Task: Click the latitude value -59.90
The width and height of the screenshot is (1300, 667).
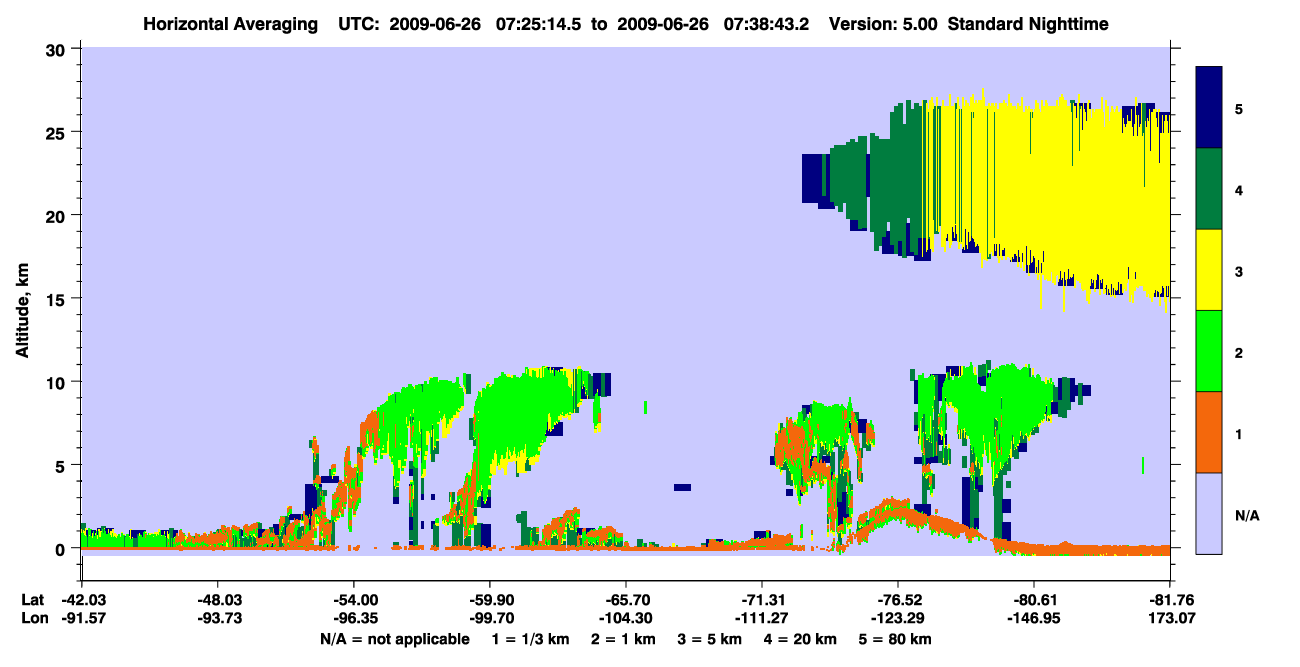Action: point(490,600)
